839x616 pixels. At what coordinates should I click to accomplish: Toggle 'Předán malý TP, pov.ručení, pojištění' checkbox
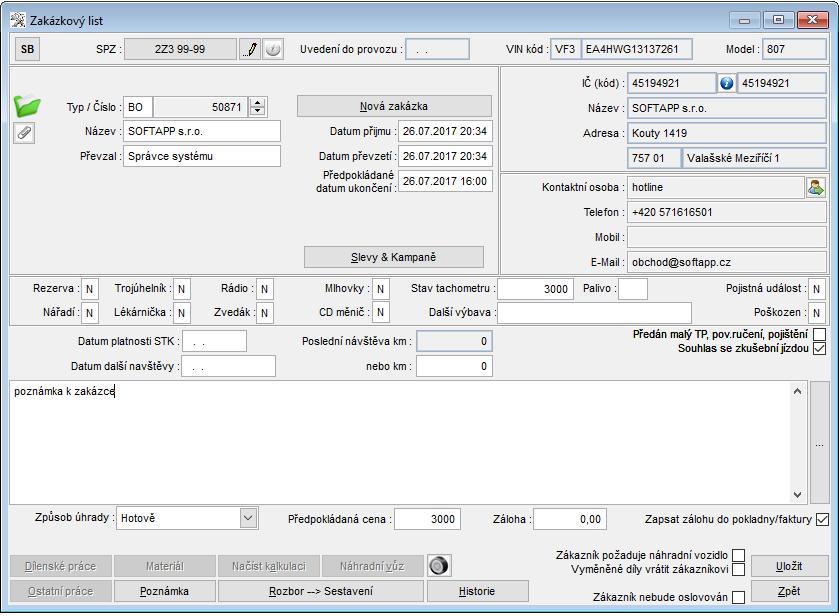[x=819, y=334]
